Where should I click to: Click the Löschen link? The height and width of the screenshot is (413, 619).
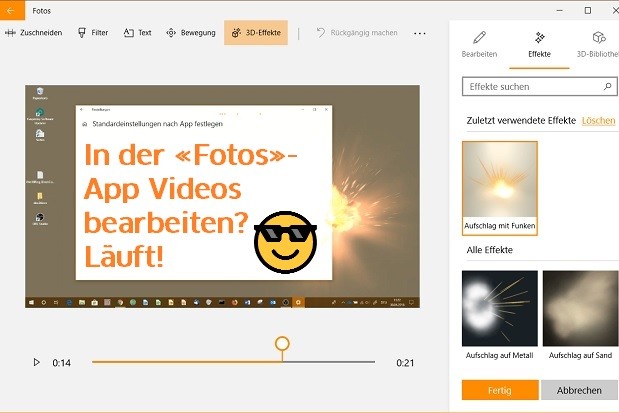(598, 120)
